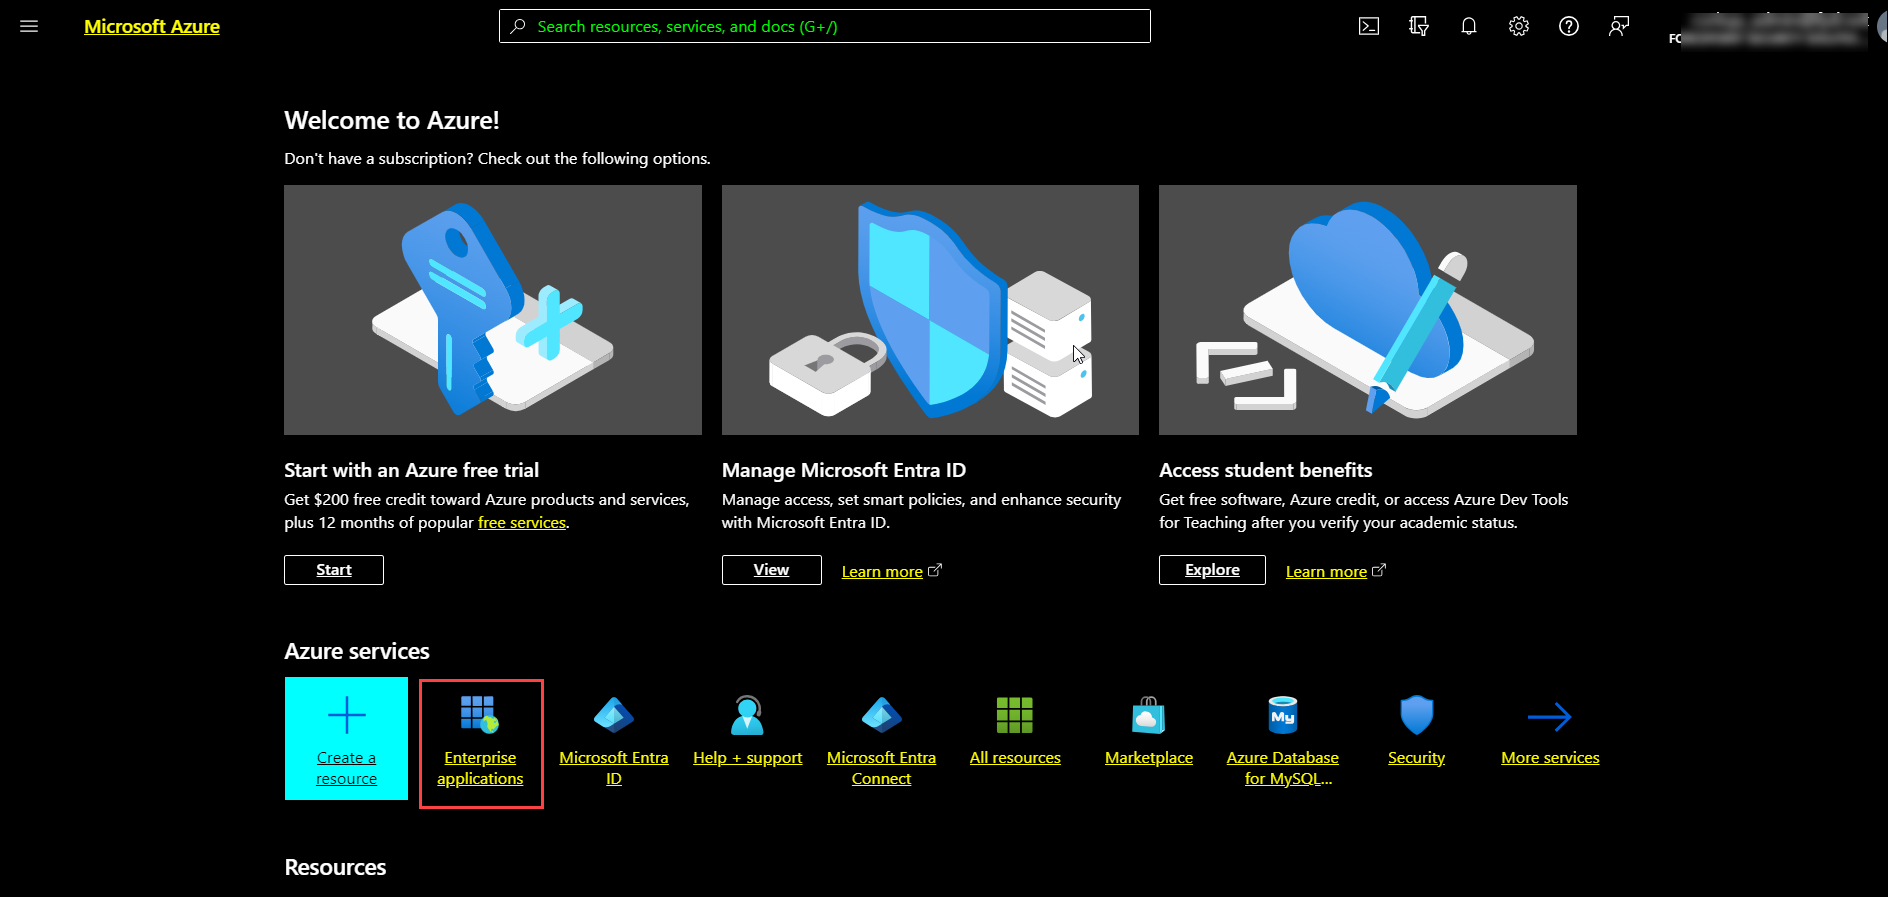The height and width of the screenshot is (897, 1888).
Task: Click the search resources input field
Action: tap(824, 27)
